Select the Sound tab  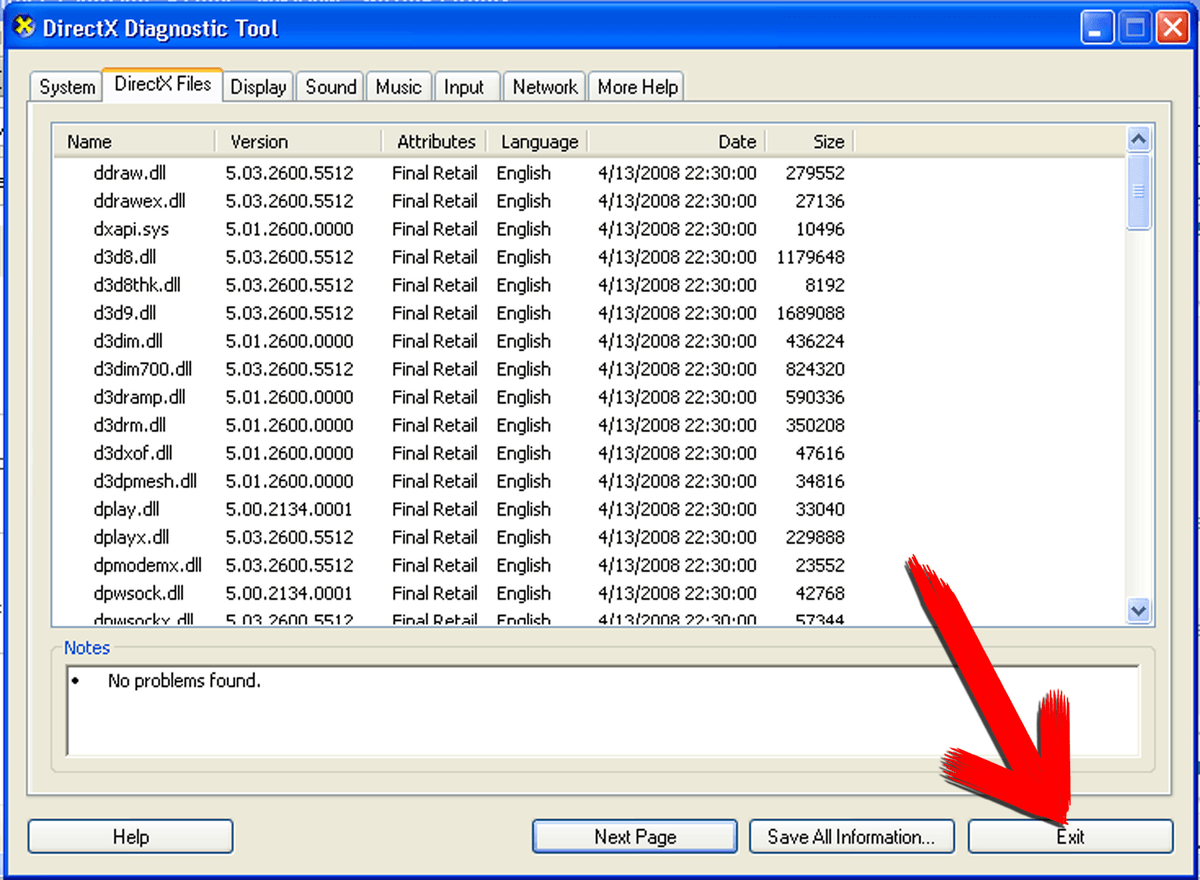(331, 88)
